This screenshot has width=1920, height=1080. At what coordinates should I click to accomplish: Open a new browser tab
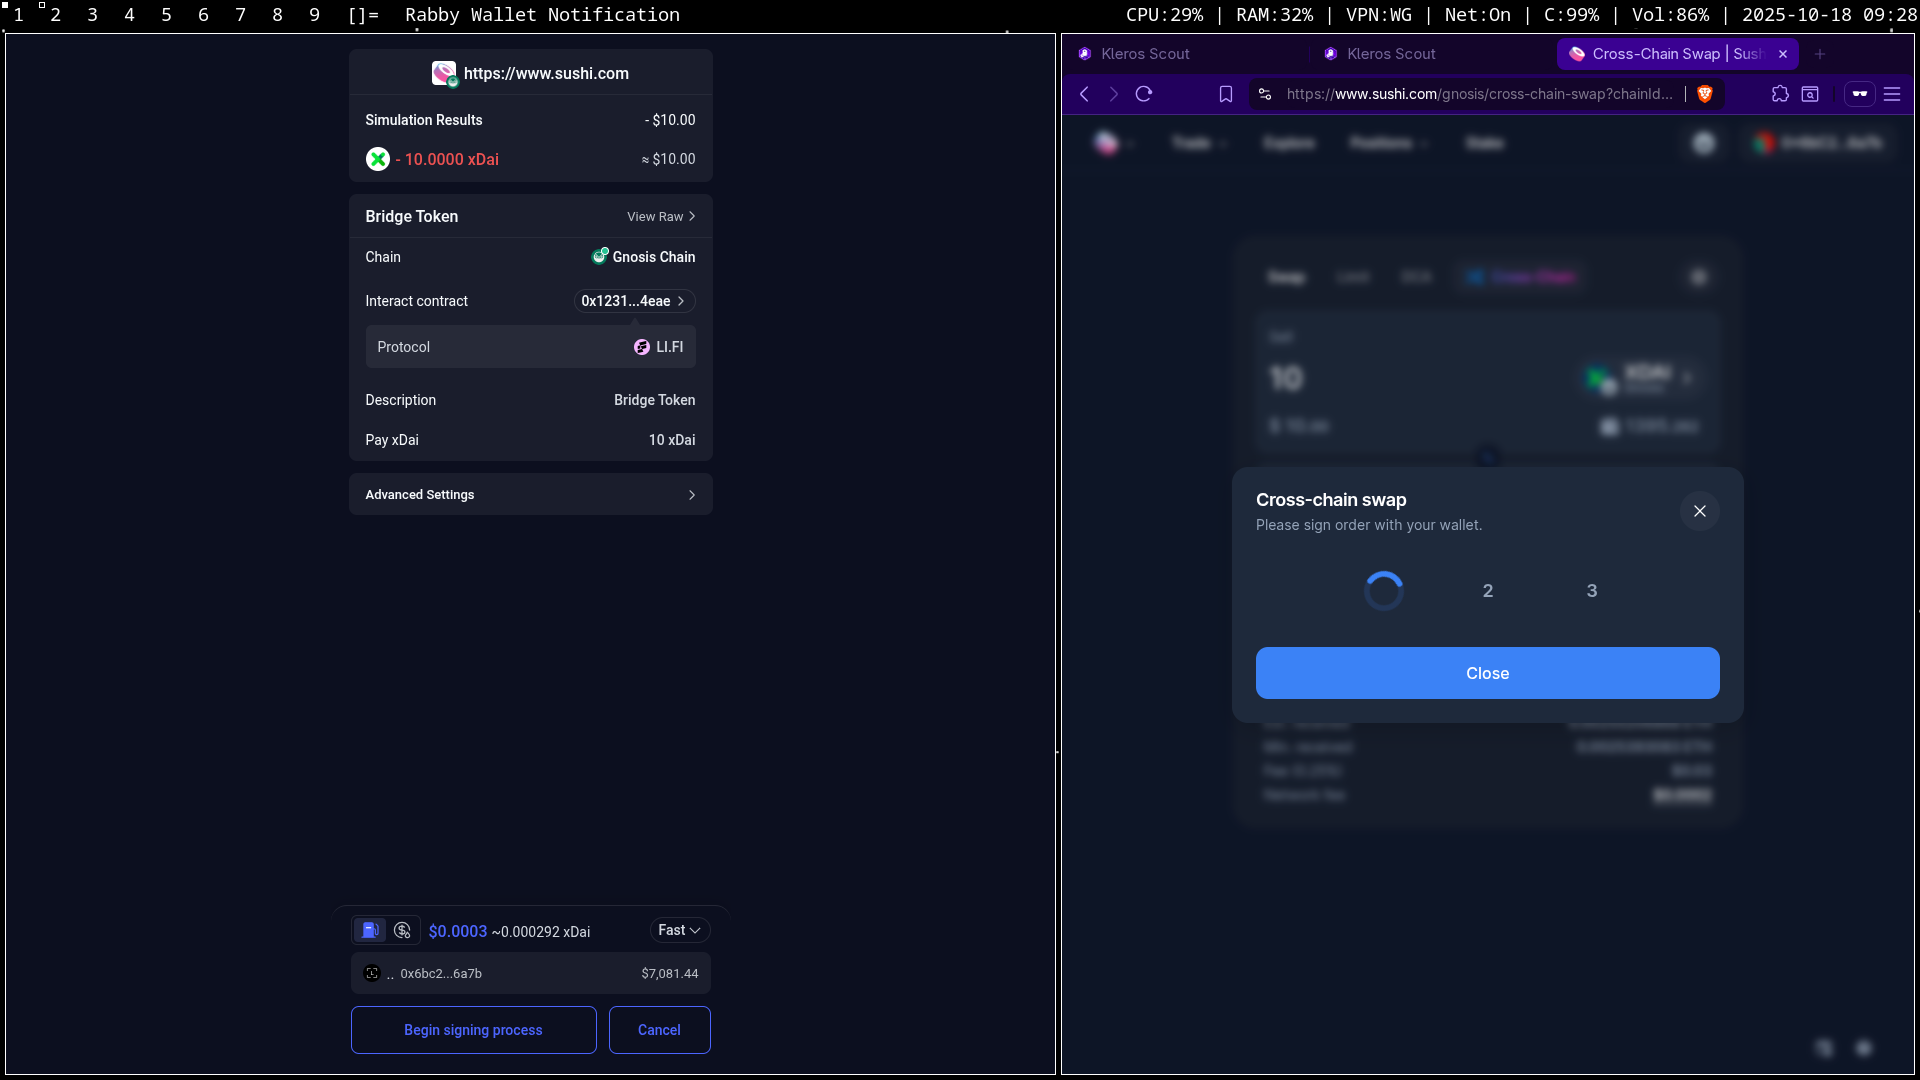[1820, 54]
